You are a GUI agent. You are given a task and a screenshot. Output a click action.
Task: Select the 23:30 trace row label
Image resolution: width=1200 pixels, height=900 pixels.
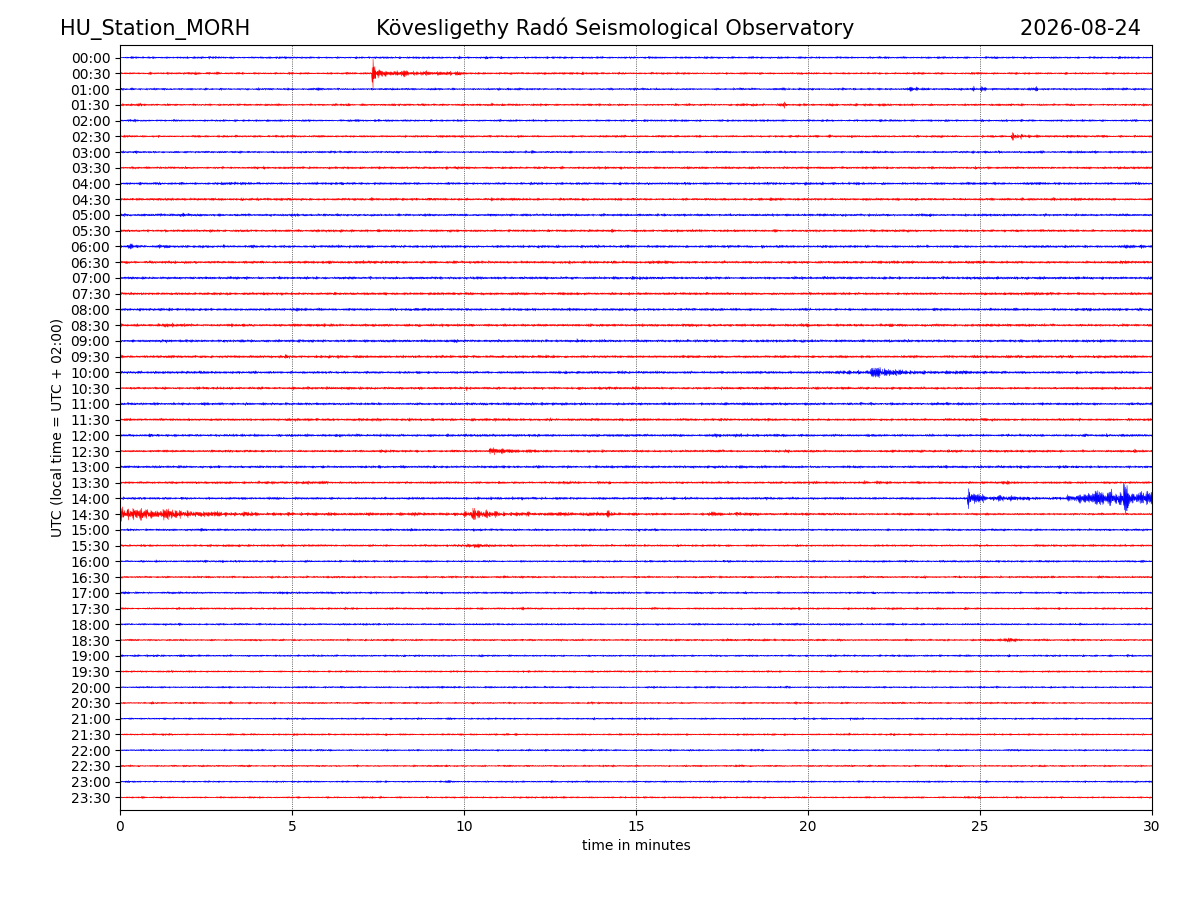(91, 798)
